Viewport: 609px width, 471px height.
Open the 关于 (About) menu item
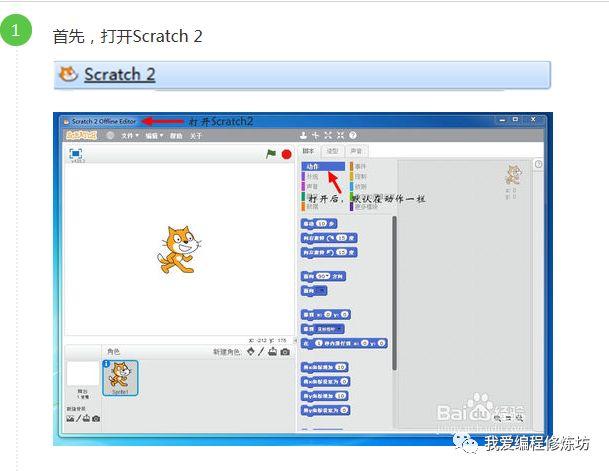(x=196, y=136)
